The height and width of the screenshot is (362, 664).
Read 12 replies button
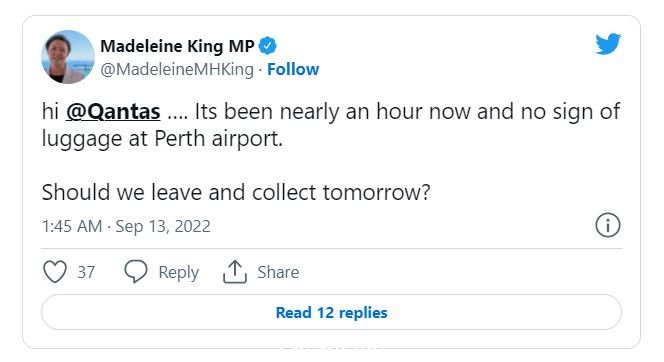click(331, 312)
